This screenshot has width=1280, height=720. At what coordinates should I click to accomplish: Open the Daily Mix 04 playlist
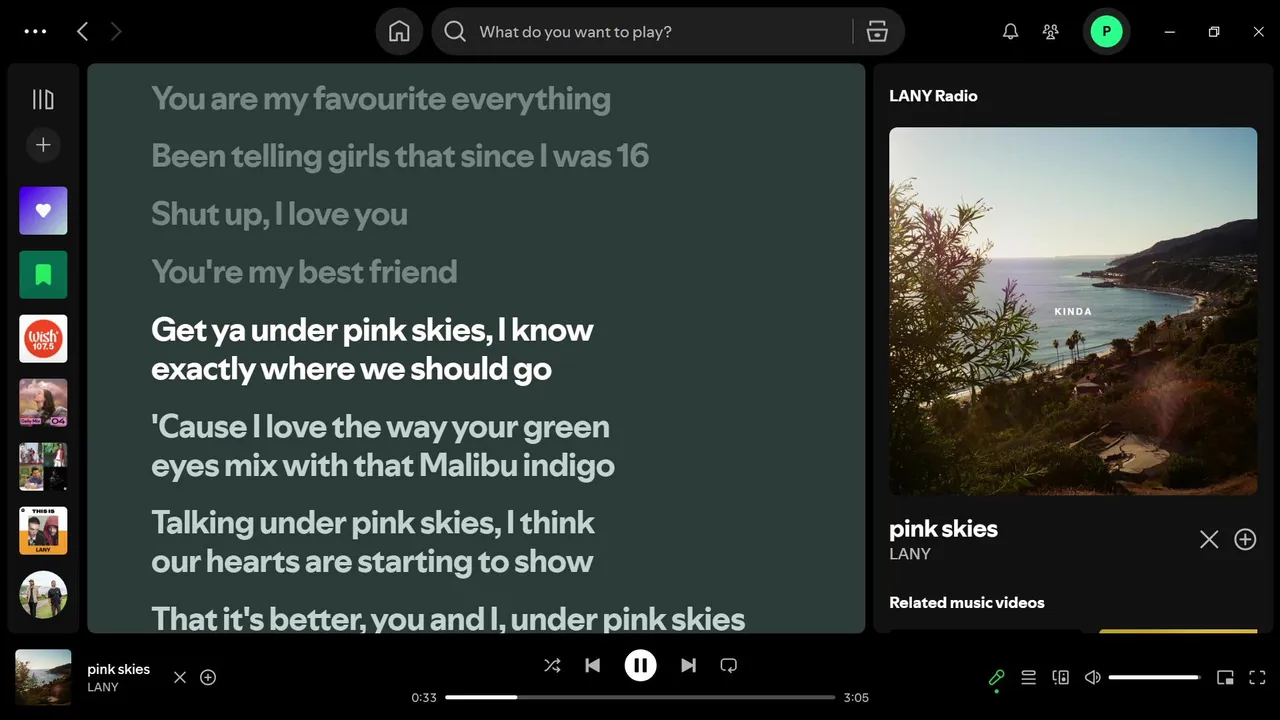[x=43, y=403]
